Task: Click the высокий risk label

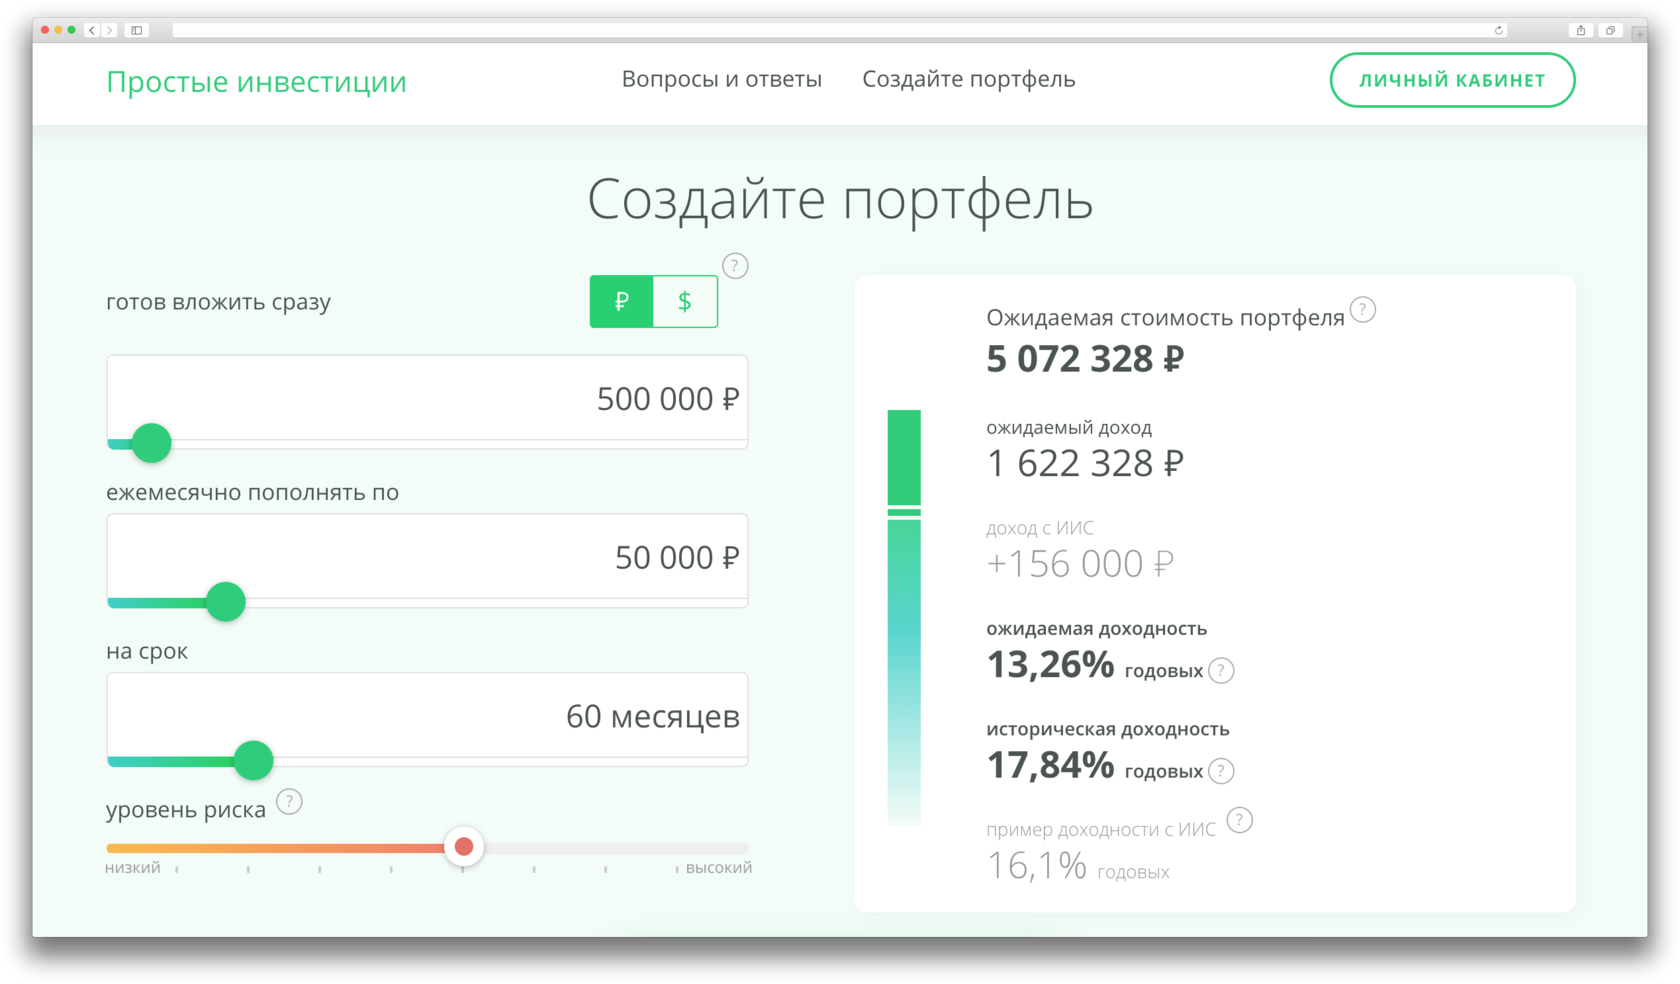Action: point(719,868)
